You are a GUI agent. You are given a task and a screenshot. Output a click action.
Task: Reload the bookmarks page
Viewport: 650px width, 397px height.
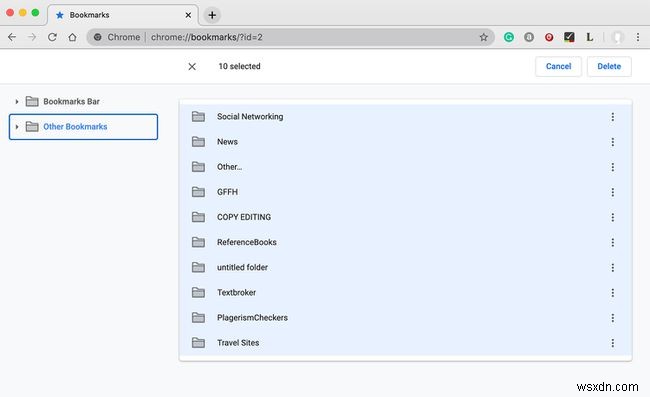(x=52, y=37)
